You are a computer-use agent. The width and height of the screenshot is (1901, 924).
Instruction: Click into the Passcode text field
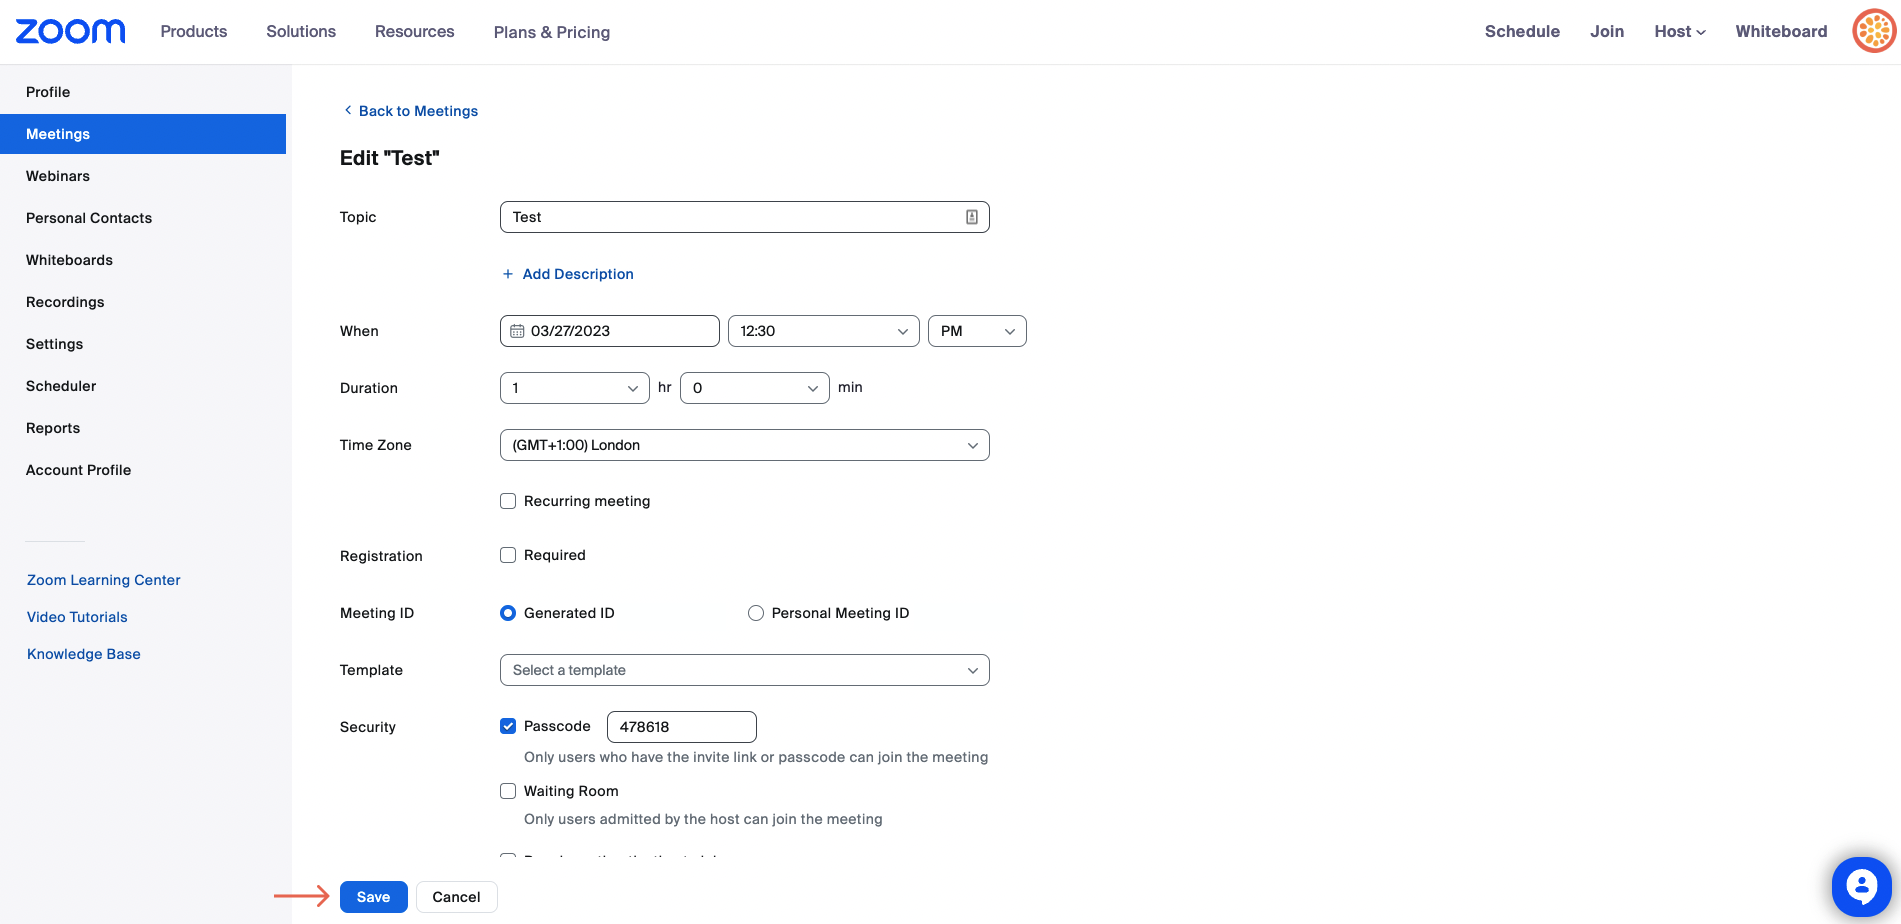click(681, 727)
